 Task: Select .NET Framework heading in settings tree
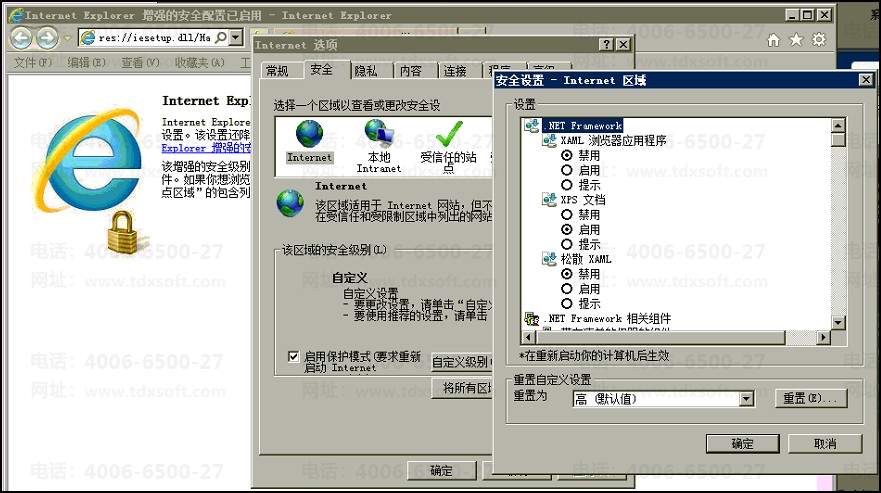pos(582,125)
